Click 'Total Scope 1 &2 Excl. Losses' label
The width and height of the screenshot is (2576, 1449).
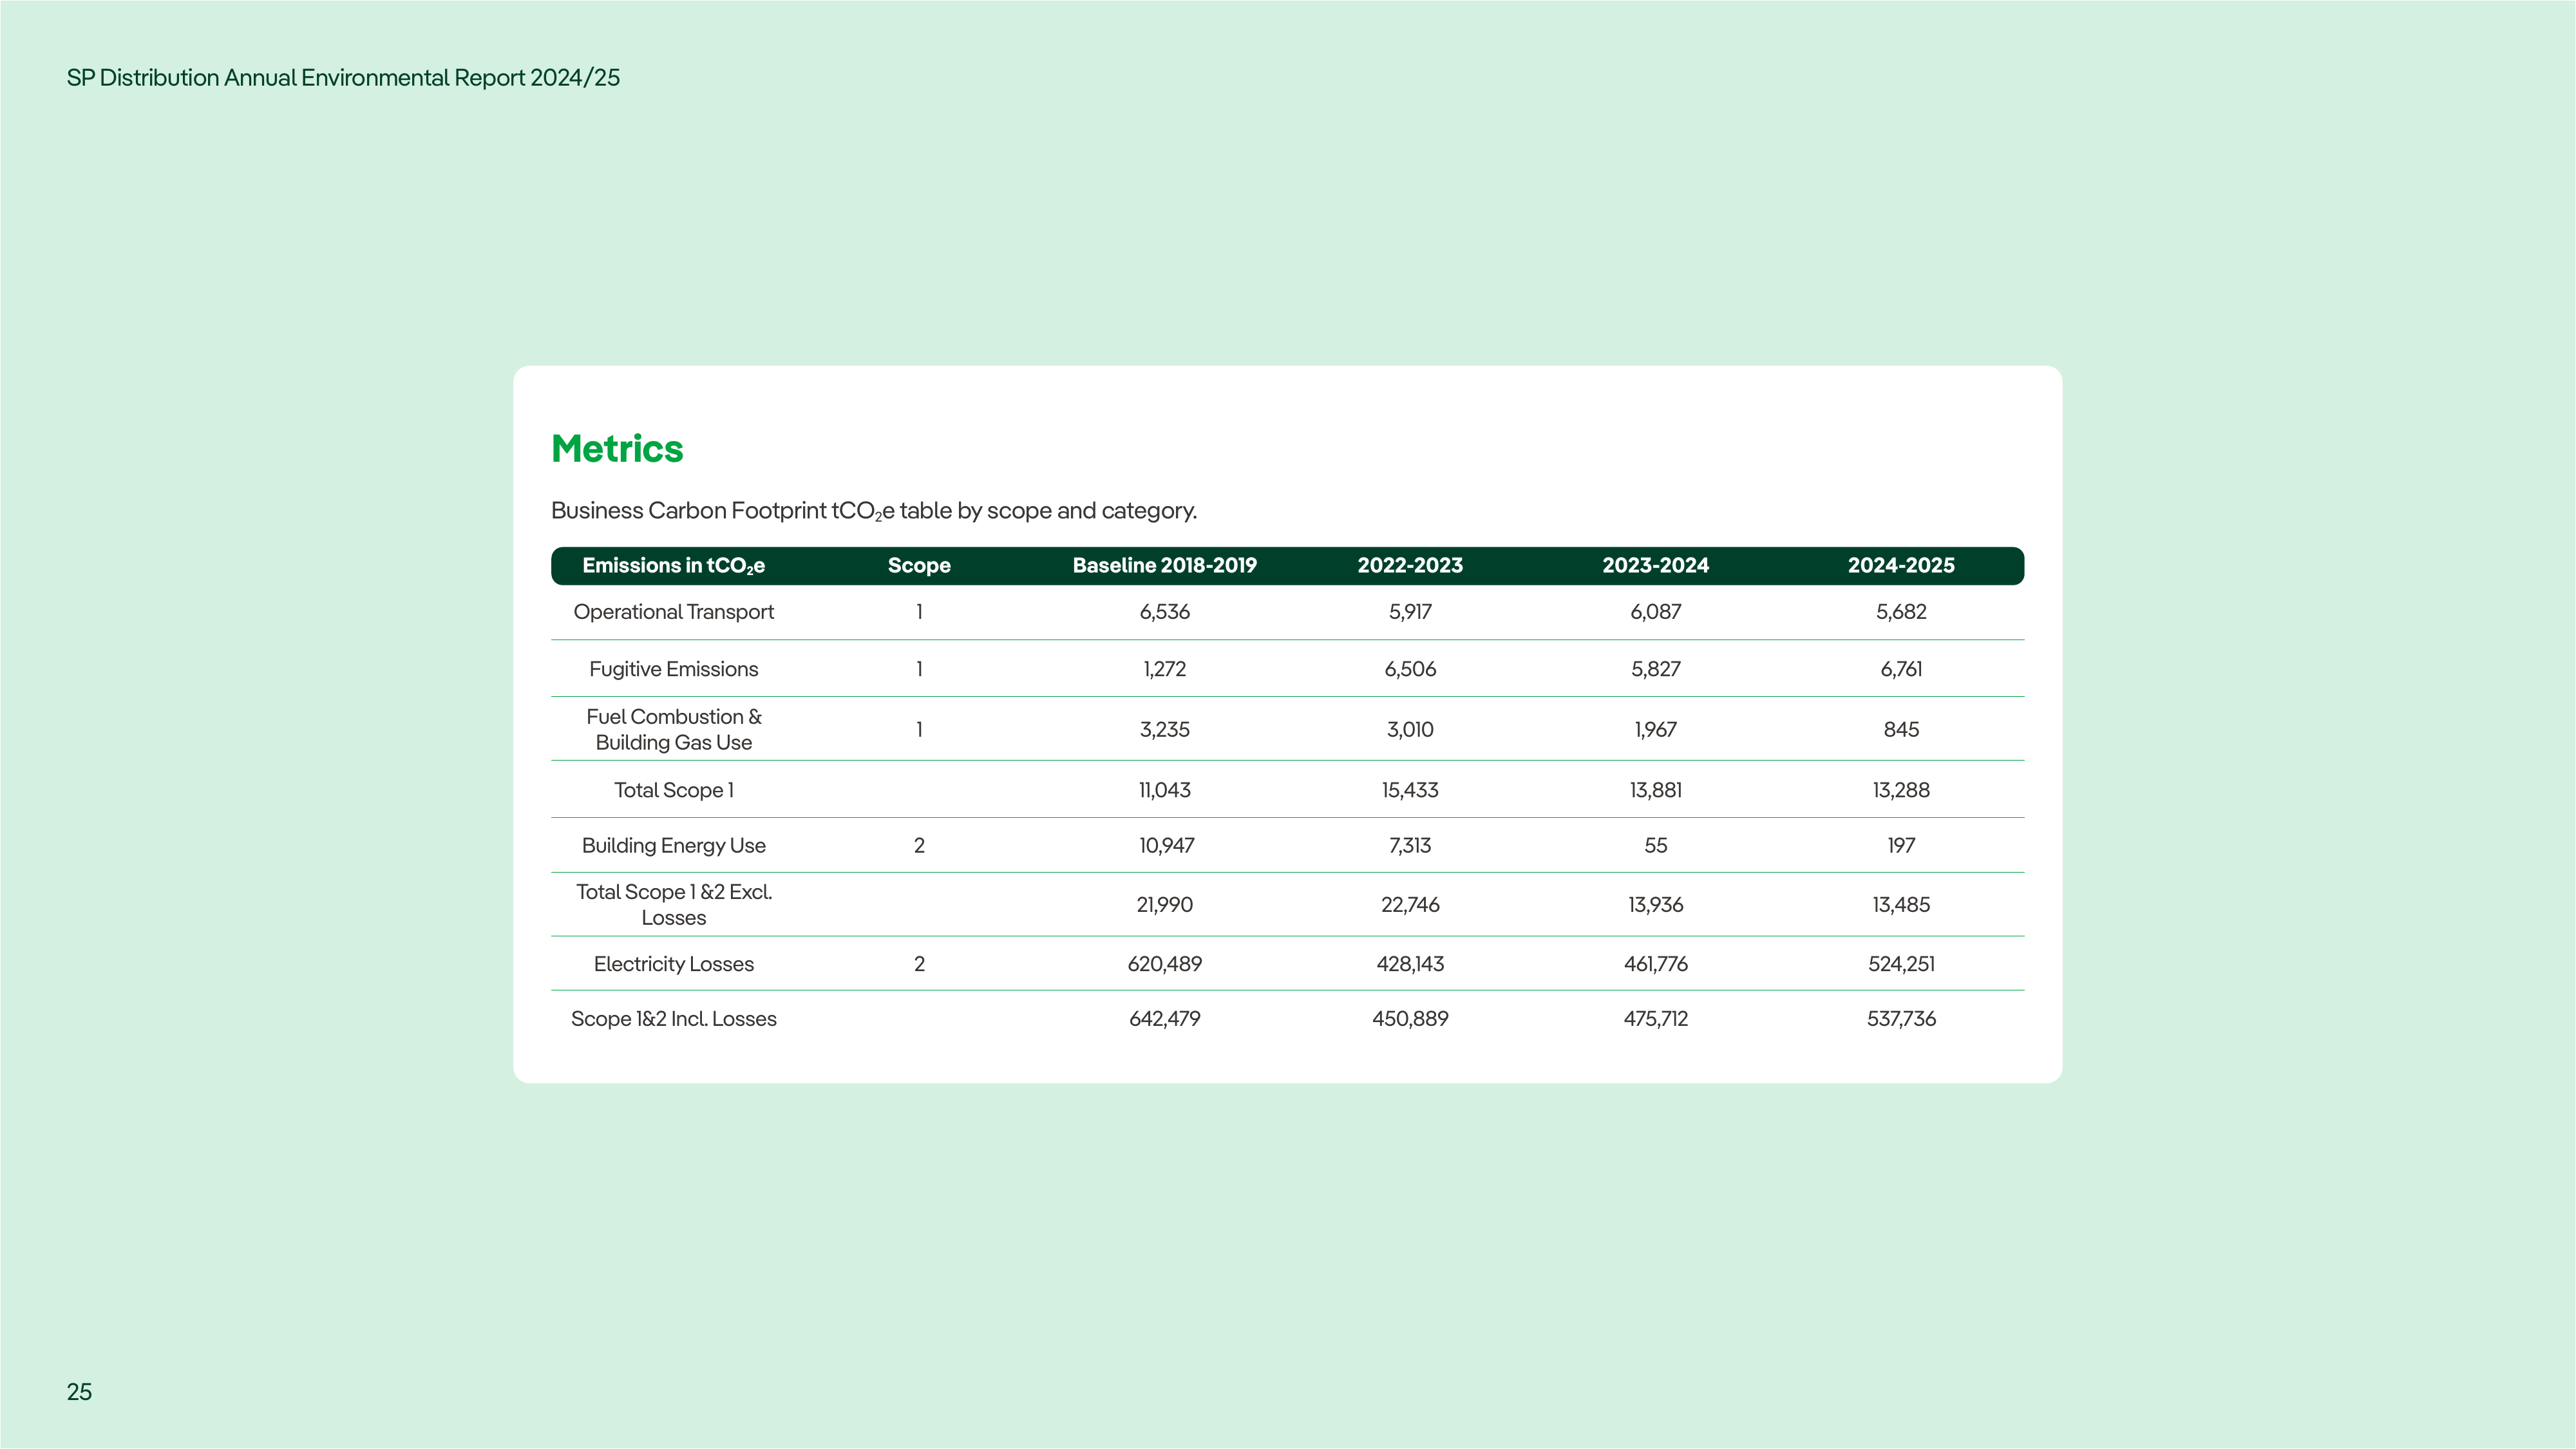[674, 905]
